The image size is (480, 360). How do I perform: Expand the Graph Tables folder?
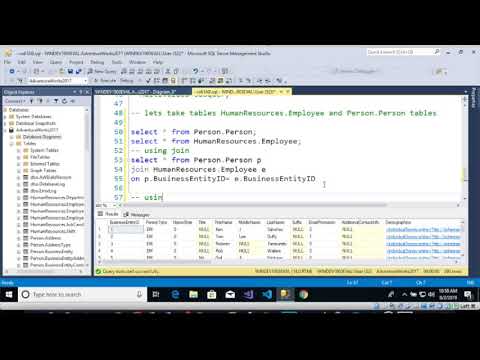pos(19,171)
